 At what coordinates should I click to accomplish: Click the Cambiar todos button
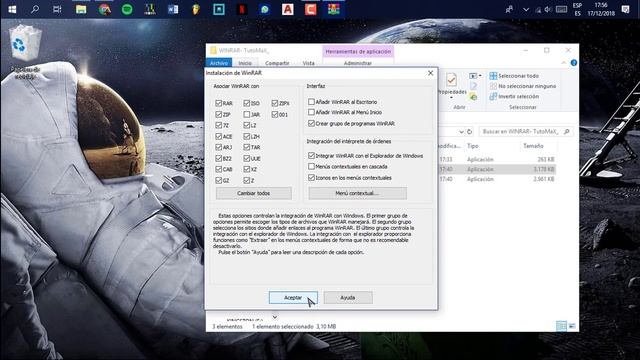coord(253,193)
